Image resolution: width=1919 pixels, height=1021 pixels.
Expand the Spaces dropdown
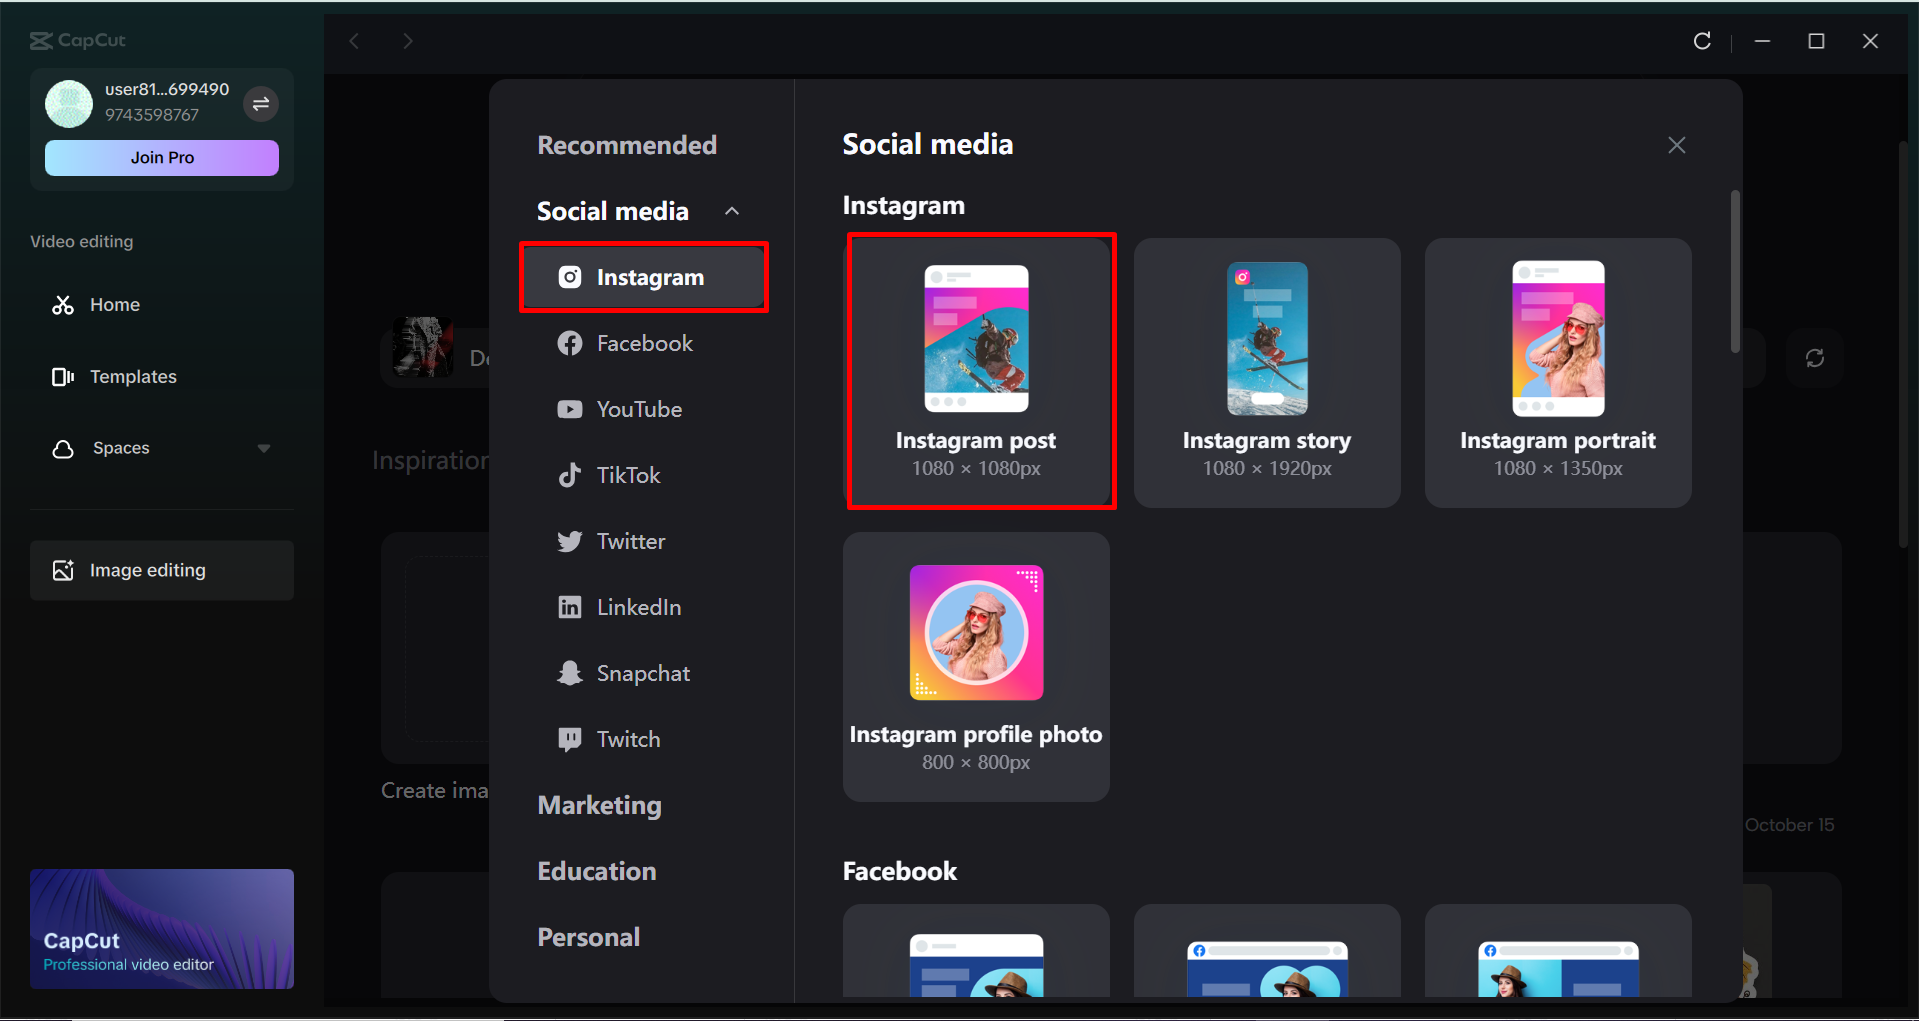point(263,448)
